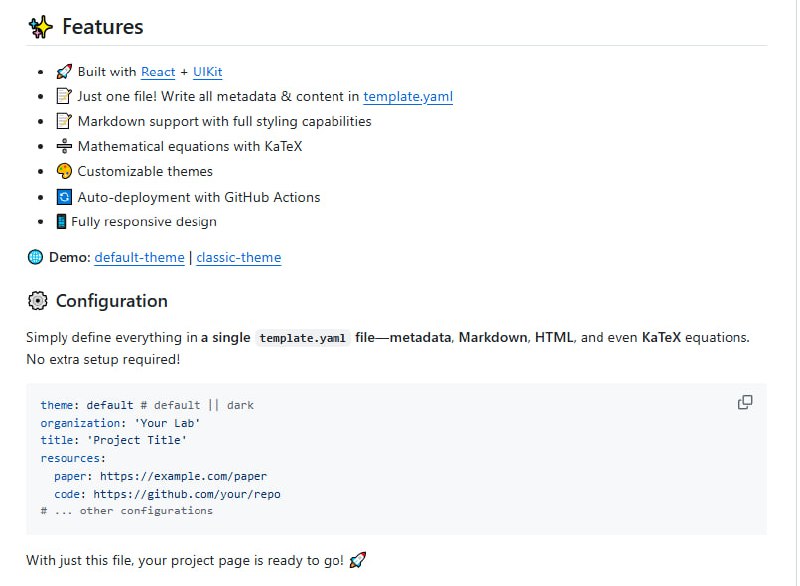Image resolution: width=800 pixels, height=586 pixels.
Task: Click the Configuration heading text
Action: pos(111,301)
